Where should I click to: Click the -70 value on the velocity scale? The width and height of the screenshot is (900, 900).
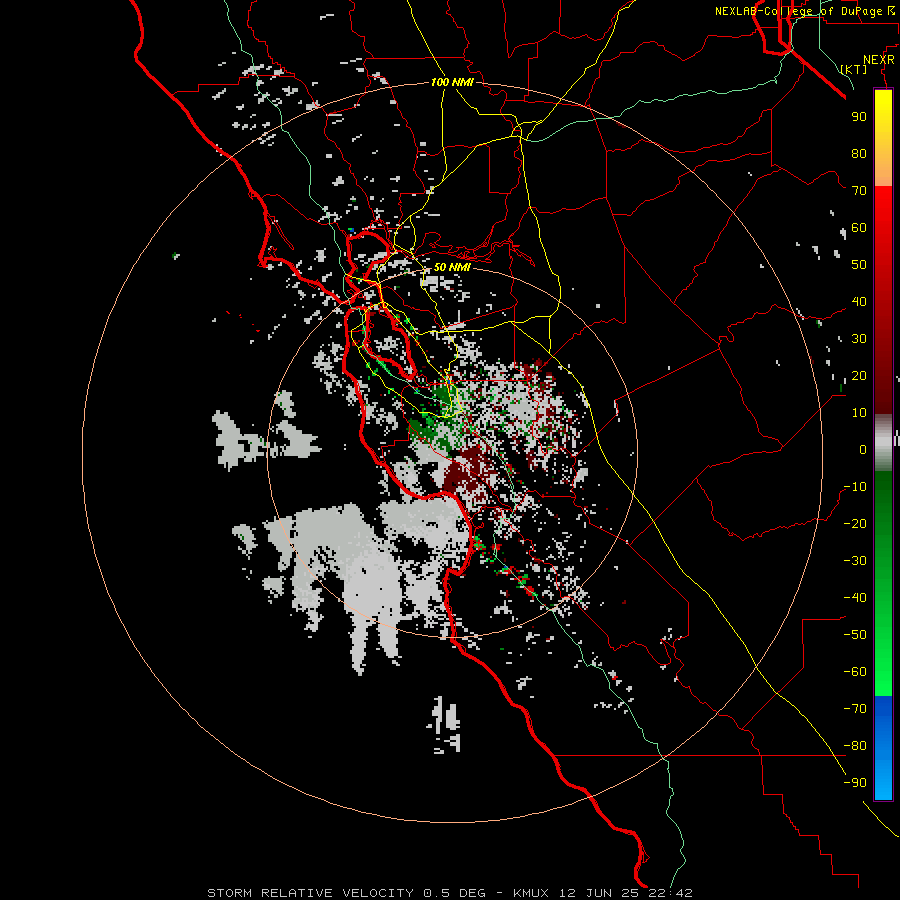(855, 709)
